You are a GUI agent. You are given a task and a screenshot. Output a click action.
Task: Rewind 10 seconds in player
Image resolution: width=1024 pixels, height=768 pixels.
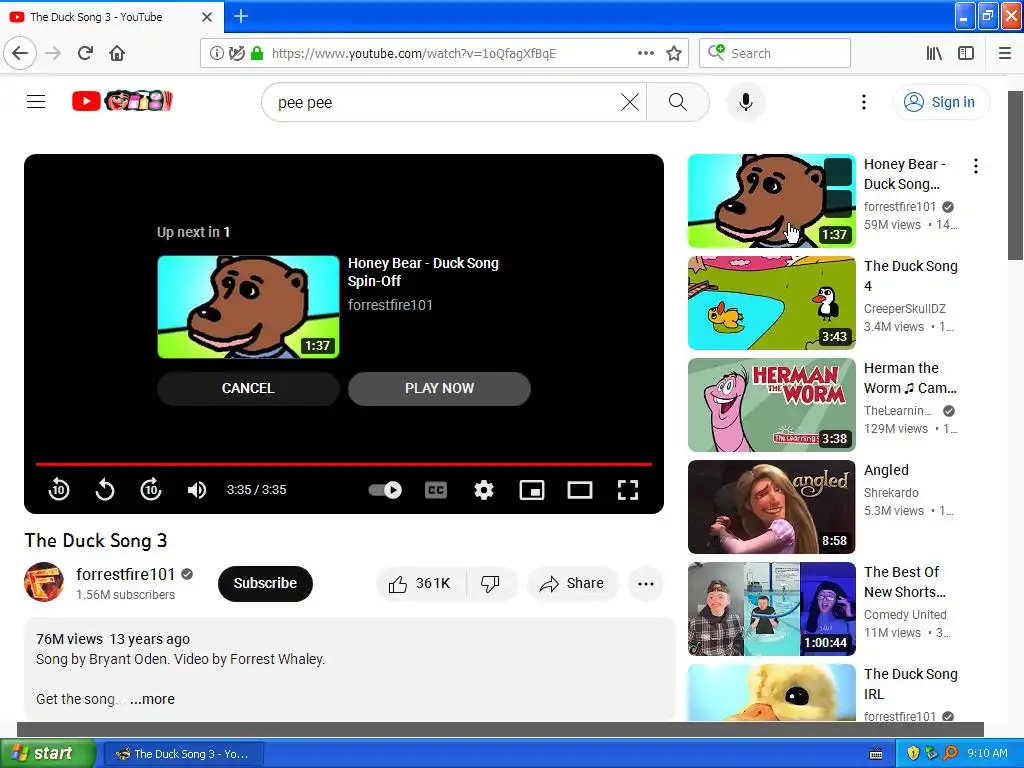pos(59,490)
